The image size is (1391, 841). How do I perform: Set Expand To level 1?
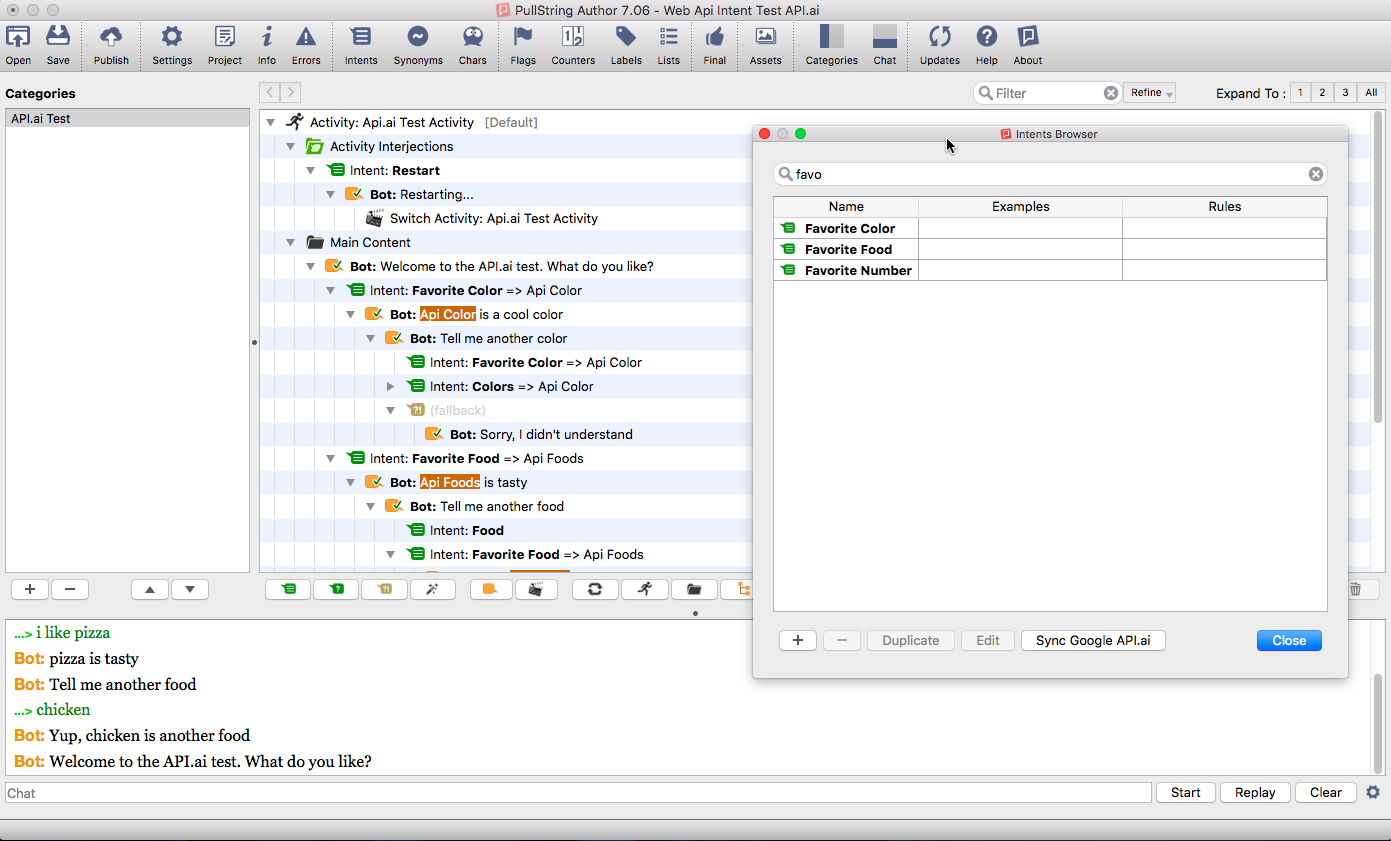click(x=1300, y=93)
